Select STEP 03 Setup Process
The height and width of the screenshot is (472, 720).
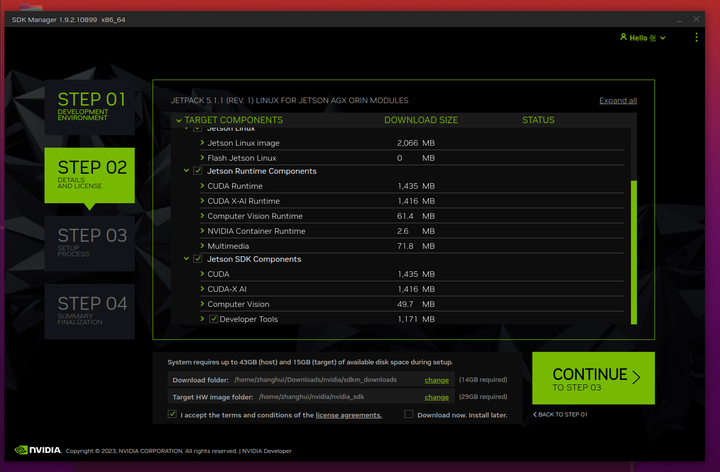coord(90,243)
